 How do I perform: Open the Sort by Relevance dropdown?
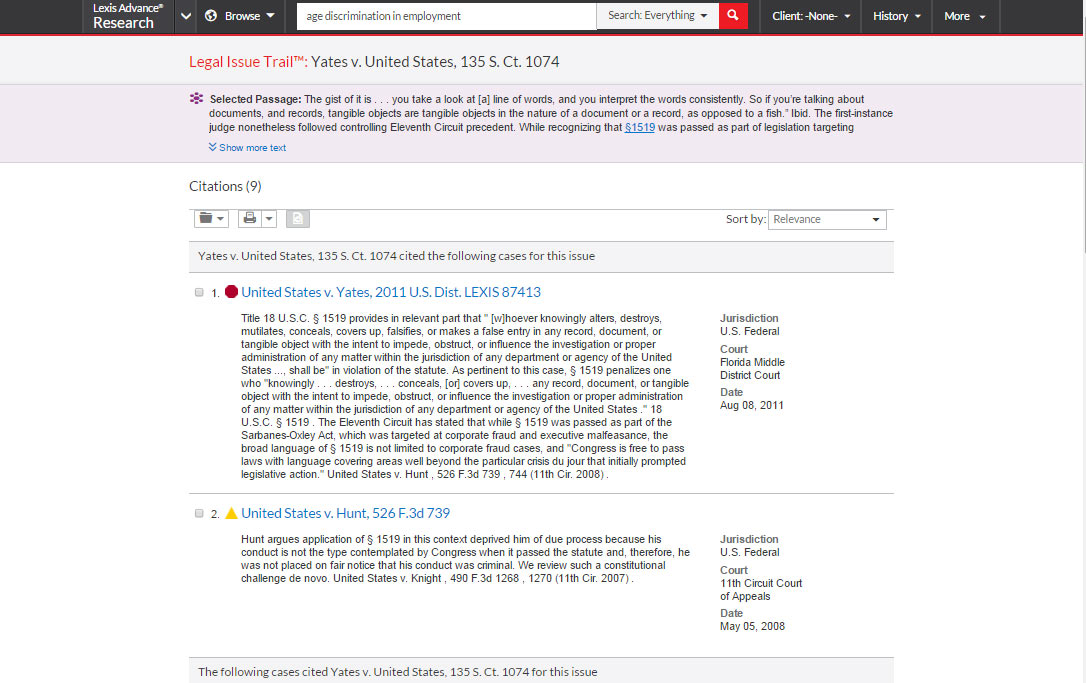pyautogui.click(x=827, y=220)
